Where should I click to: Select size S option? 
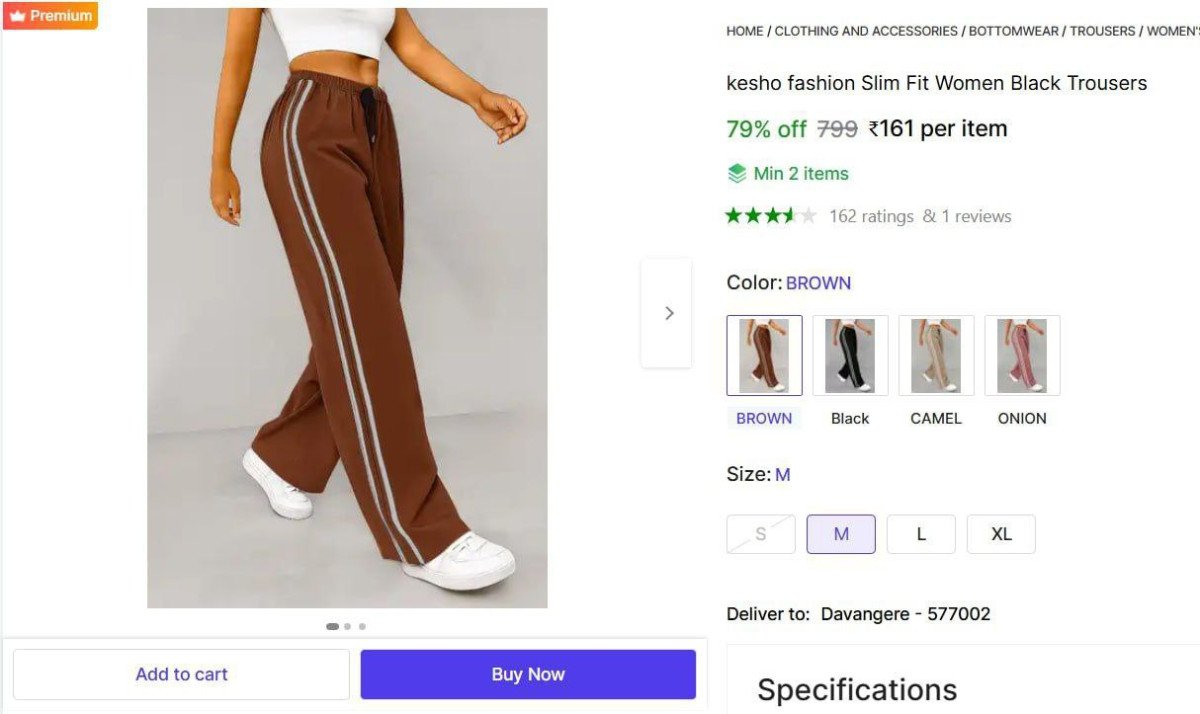[761, 534]
